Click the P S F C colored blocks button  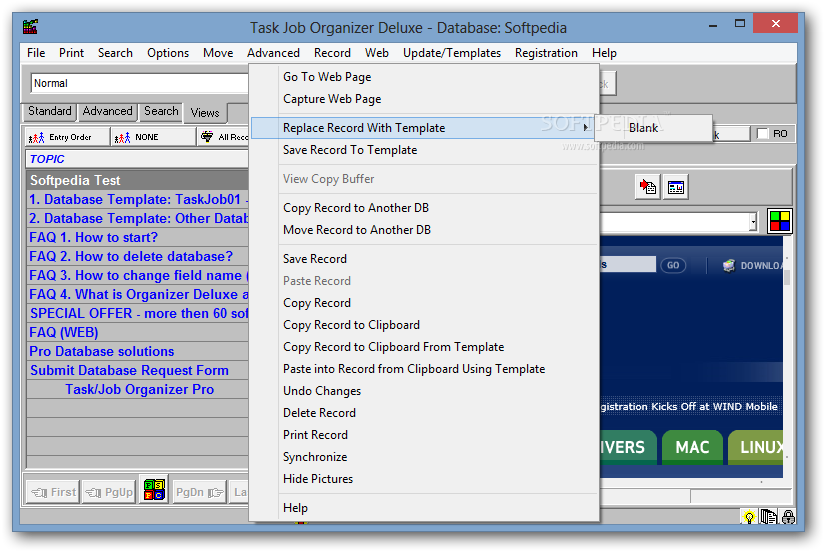point(154,489)
